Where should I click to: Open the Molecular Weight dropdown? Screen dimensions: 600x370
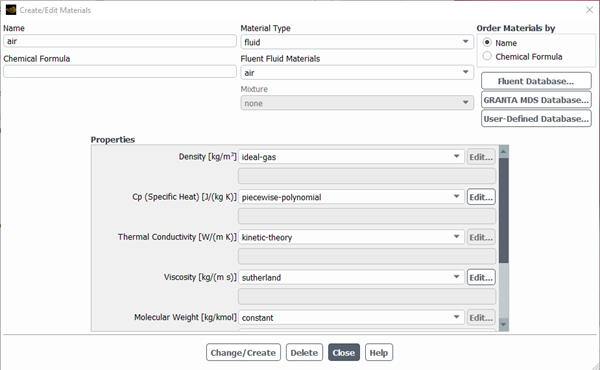pos(351,318)
